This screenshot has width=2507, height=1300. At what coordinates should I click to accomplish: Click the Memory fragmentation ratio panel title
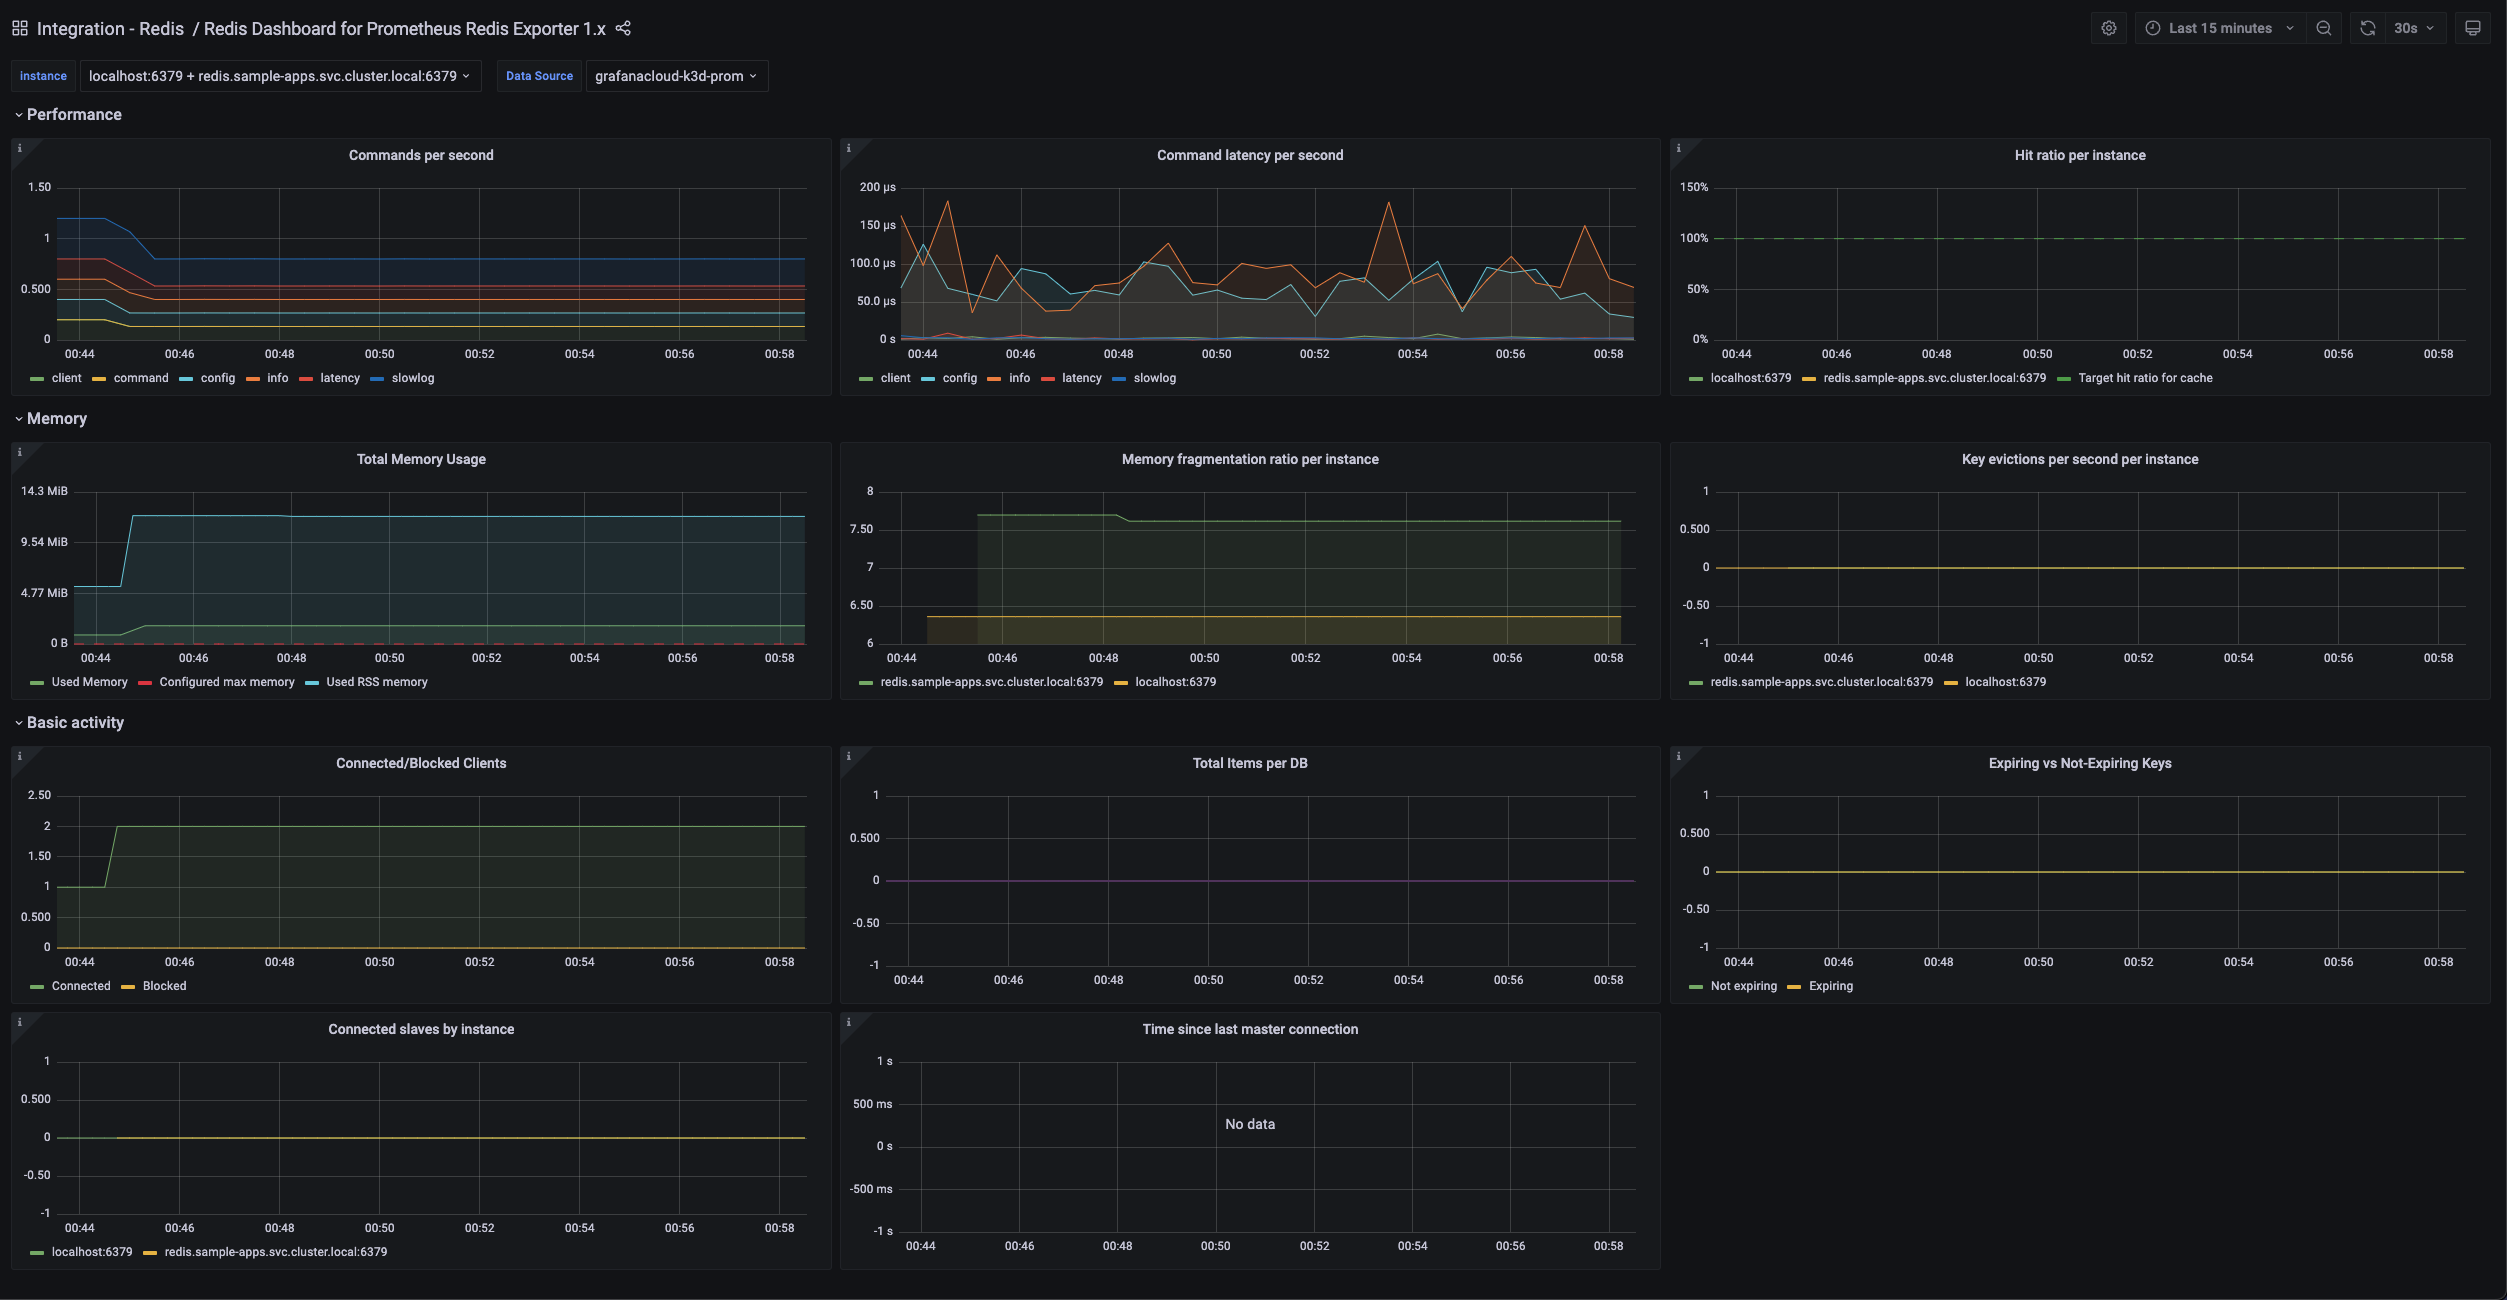pos(1249,459)
